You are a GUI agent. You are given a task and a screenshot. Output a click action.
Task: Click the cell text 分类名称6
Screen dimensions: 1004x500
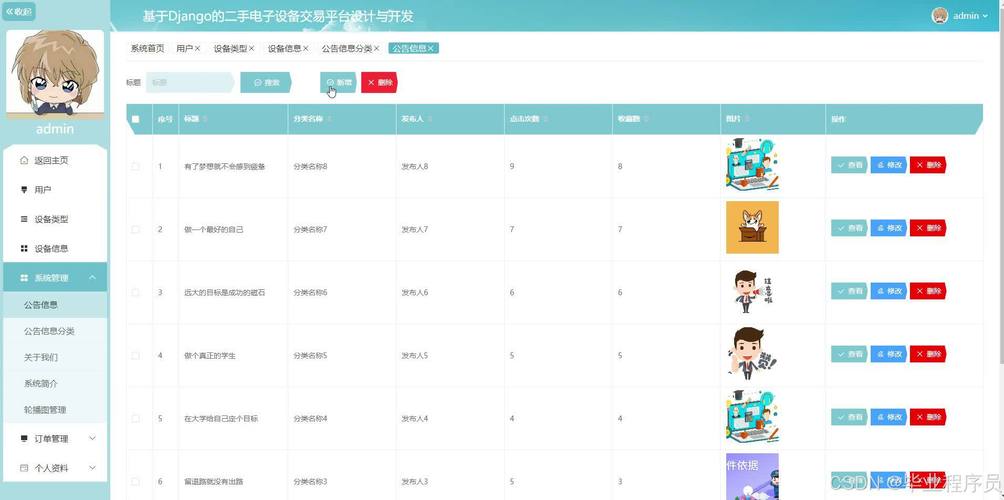[x=311, y=293]
